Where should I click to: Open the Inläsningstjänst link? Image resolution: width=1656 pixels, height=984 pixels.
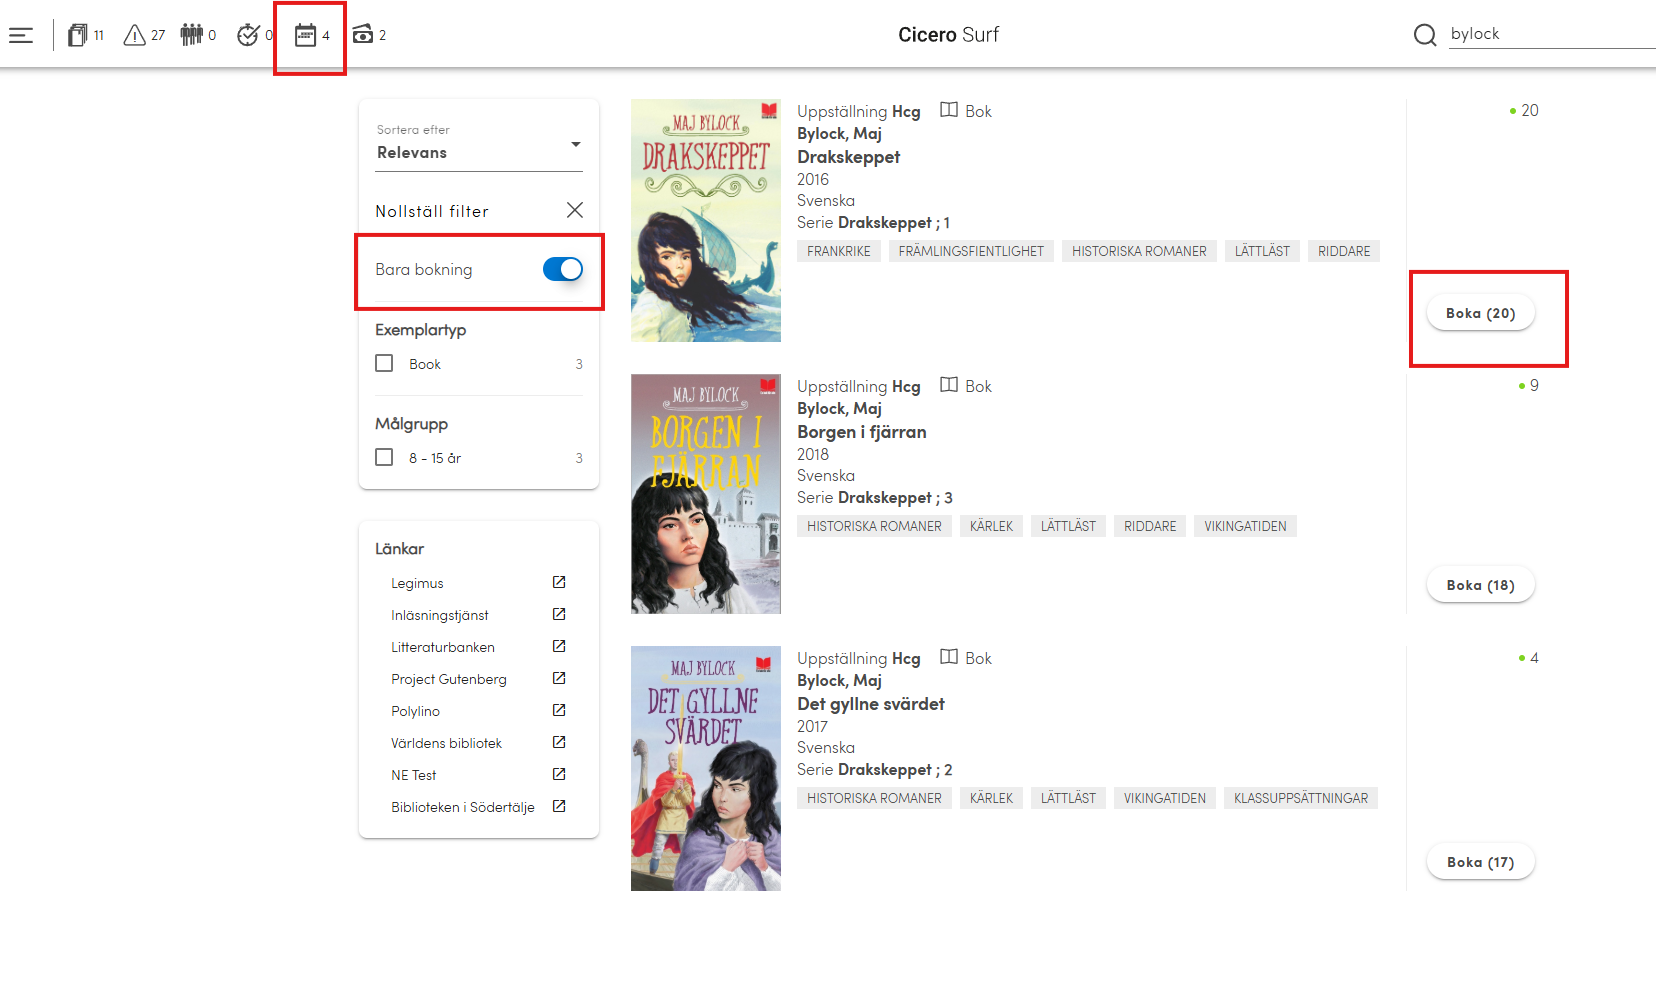(440, 615)
